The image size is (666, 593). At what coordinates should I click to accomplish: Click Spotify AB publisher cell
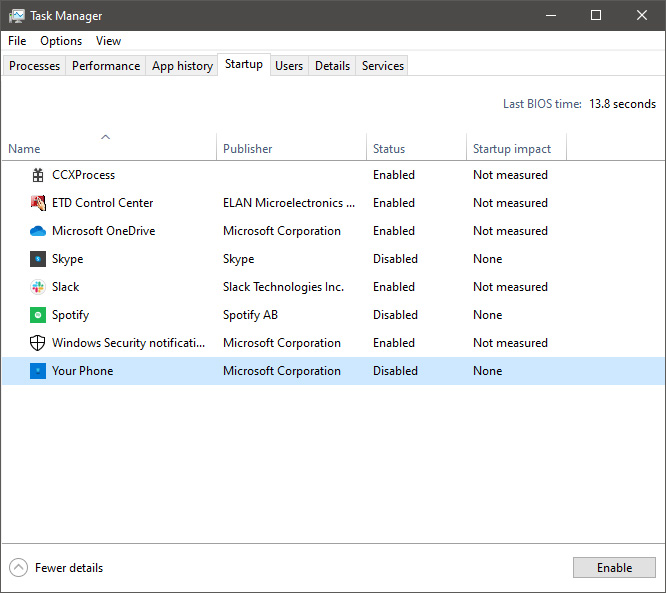(x=250, y=315)
